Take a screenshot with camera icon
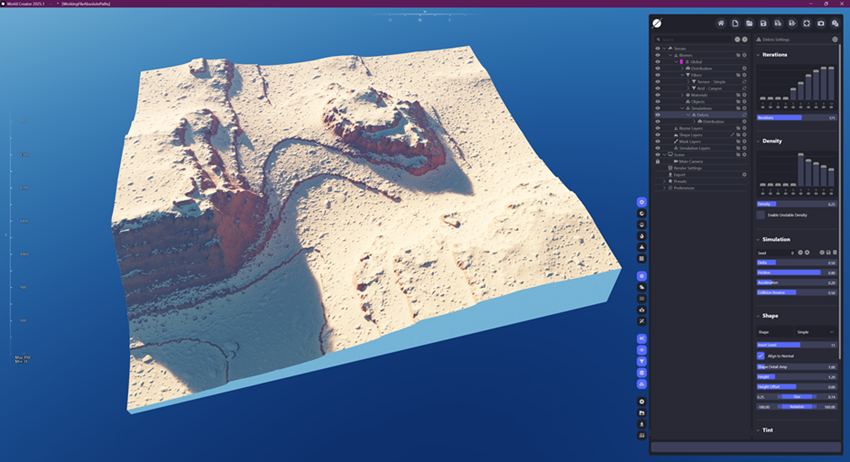The image size is (850, 462). pos(821,23)
